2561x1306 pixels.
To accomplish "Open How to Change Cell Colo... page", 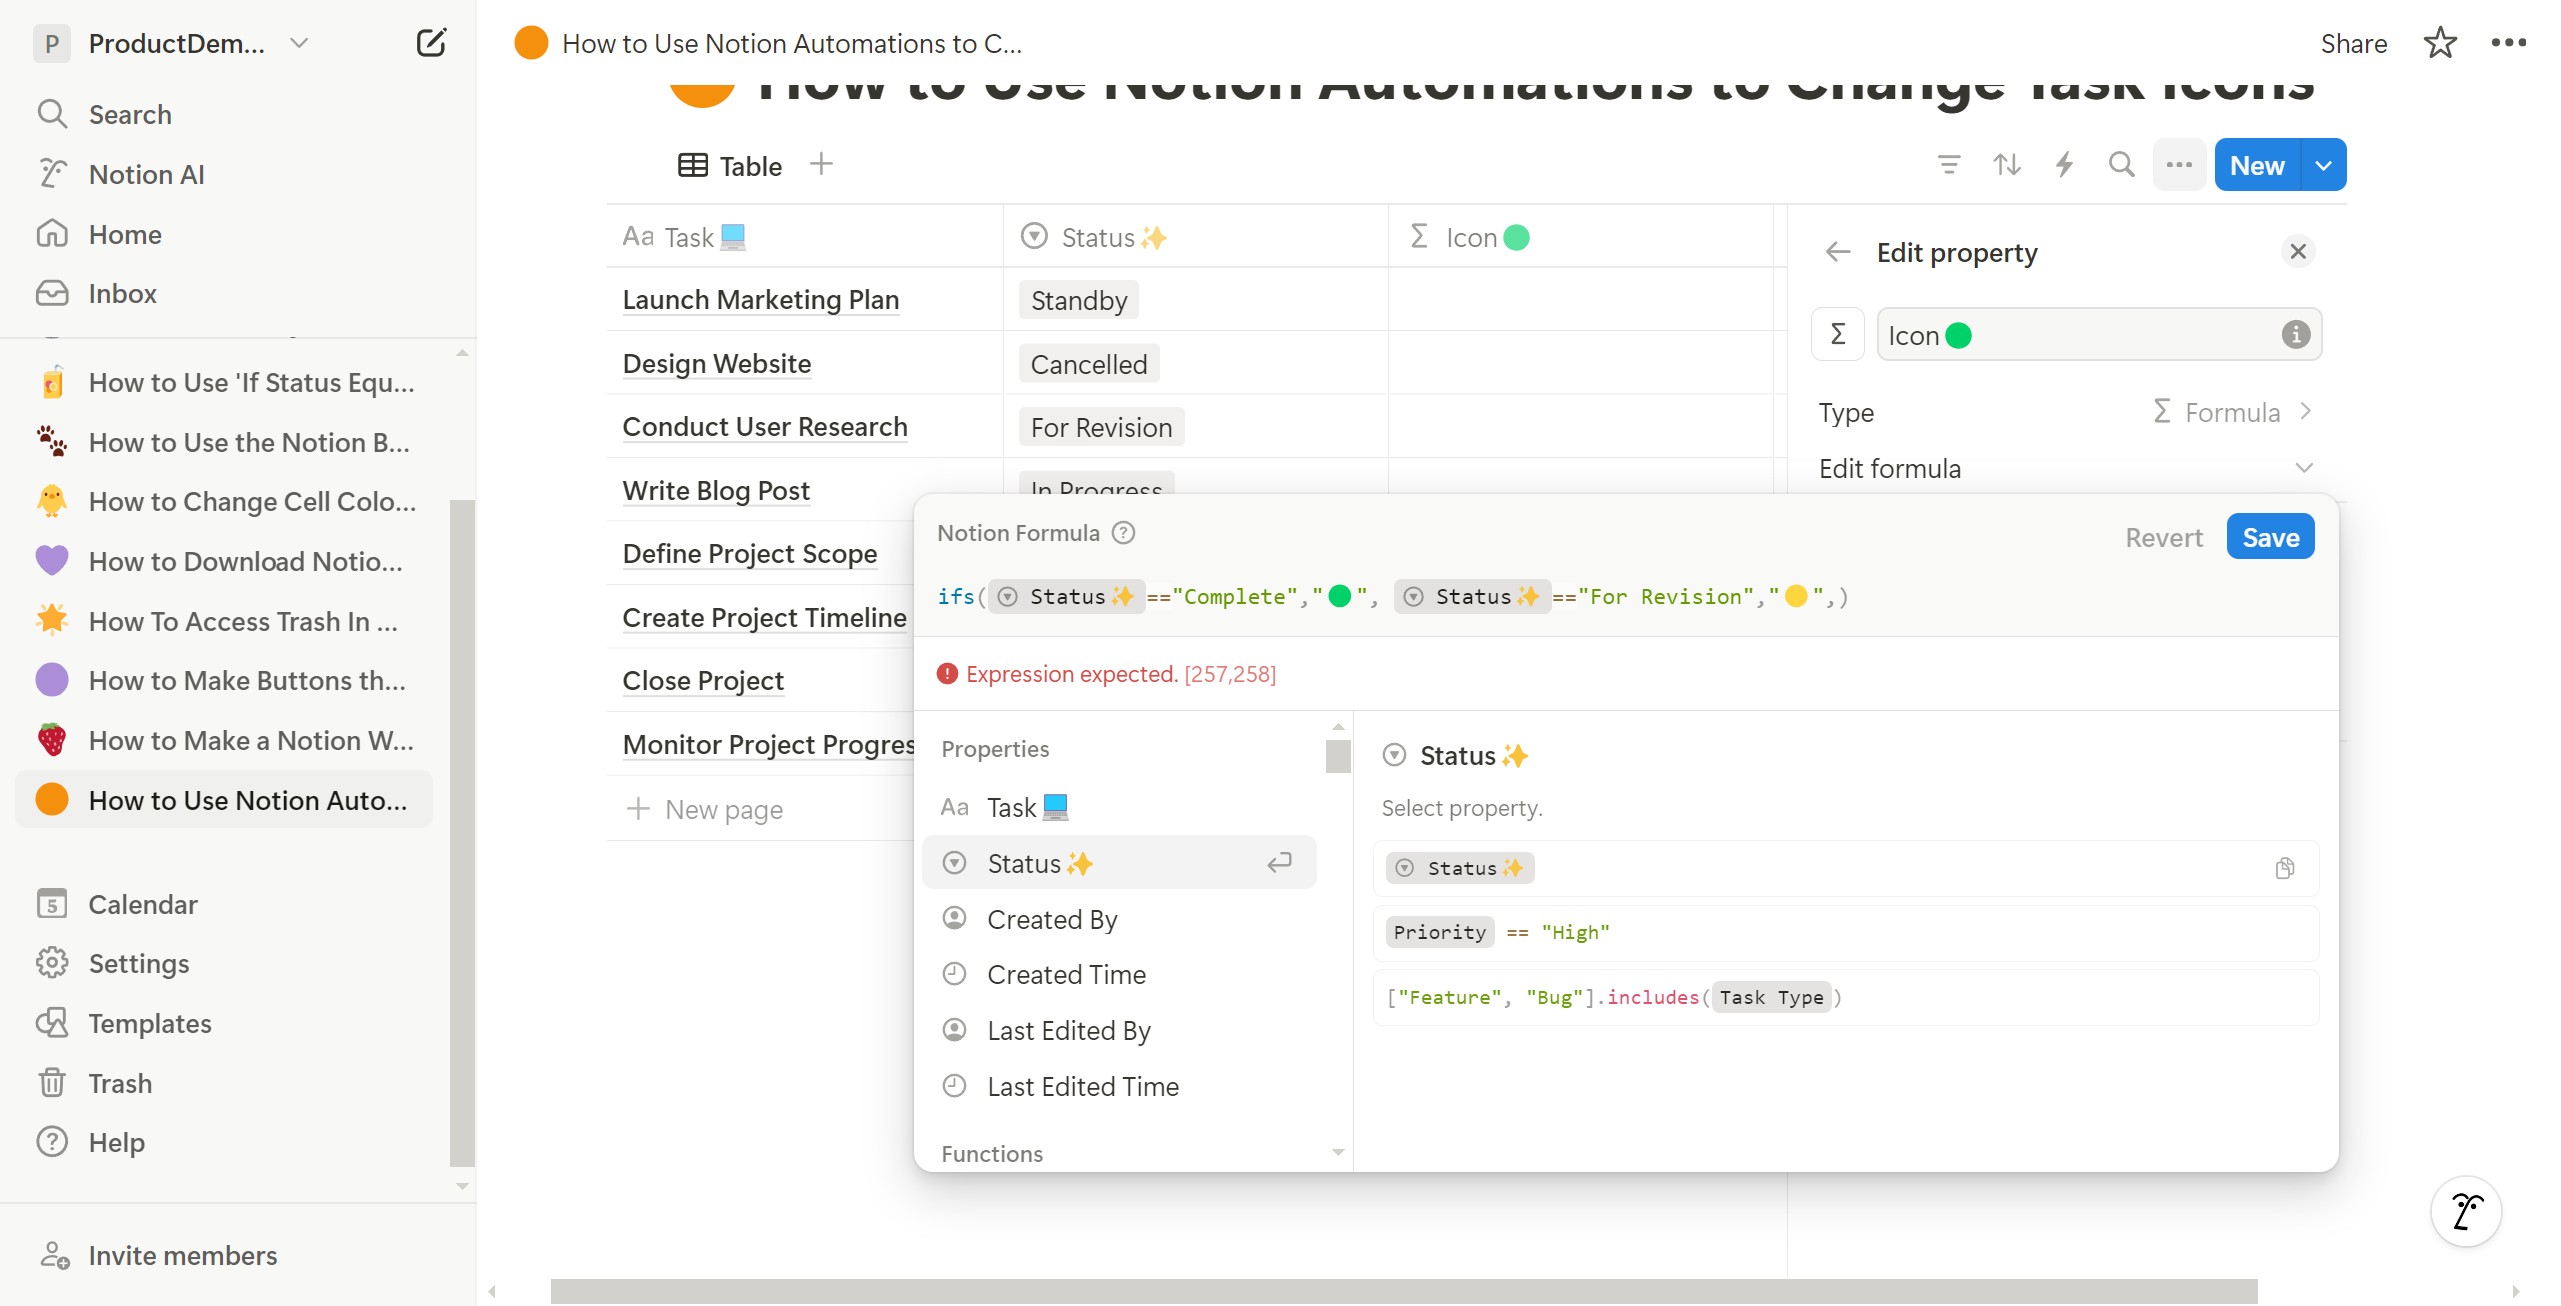I will [225, 501].
